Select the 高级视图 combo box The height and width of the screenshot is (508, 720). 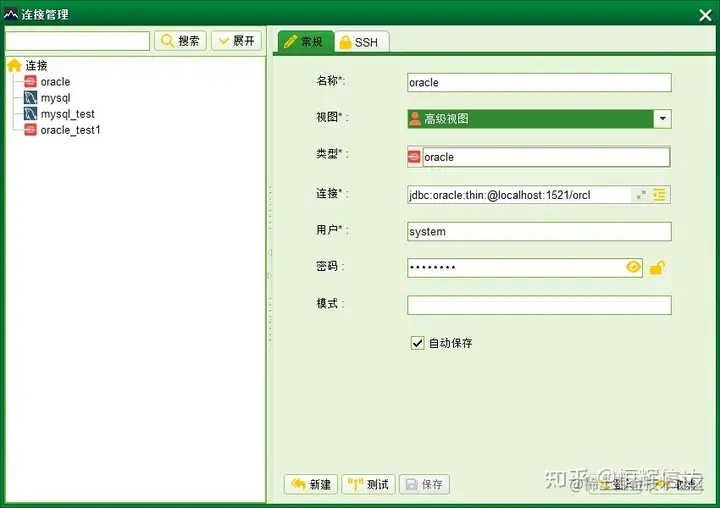tap(539, 119)
